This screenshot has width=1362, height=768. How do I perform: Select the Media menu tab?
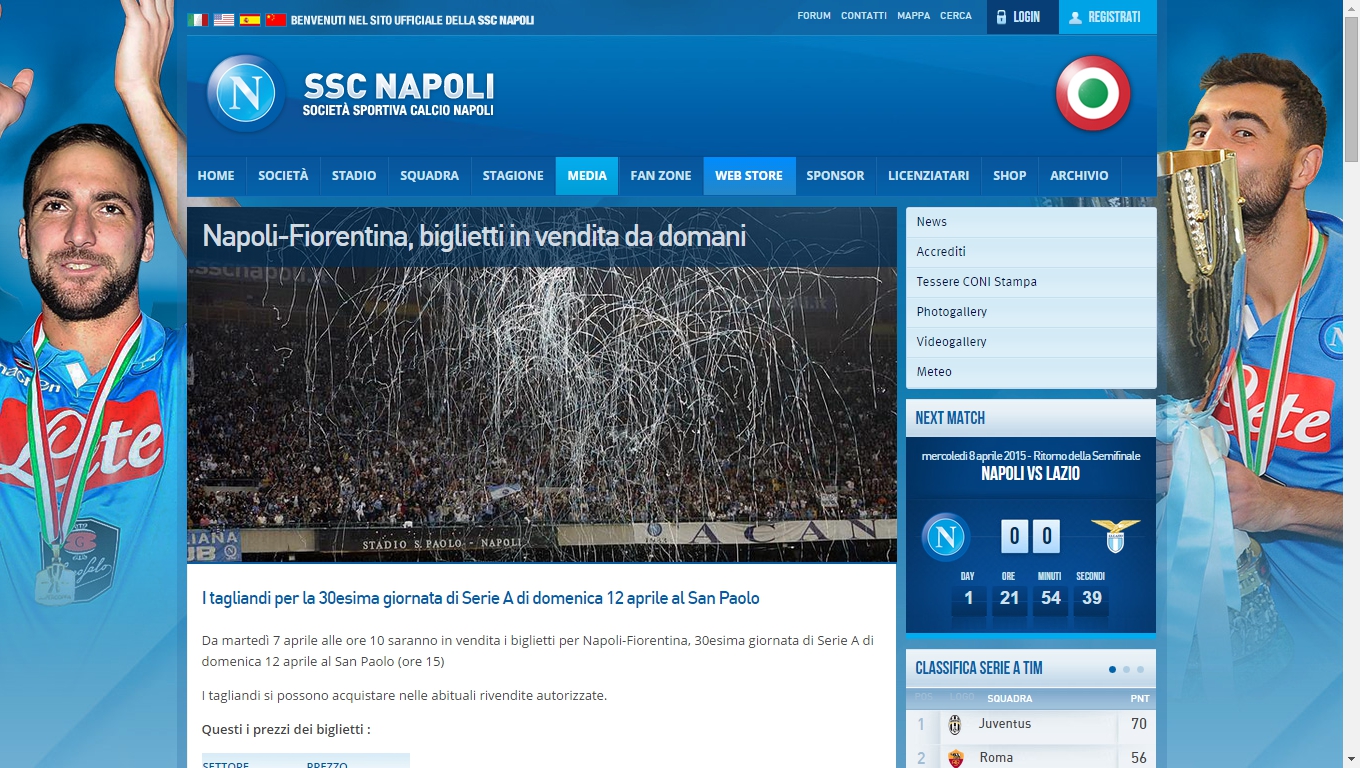pyautogui.click(x=587, y=176)
